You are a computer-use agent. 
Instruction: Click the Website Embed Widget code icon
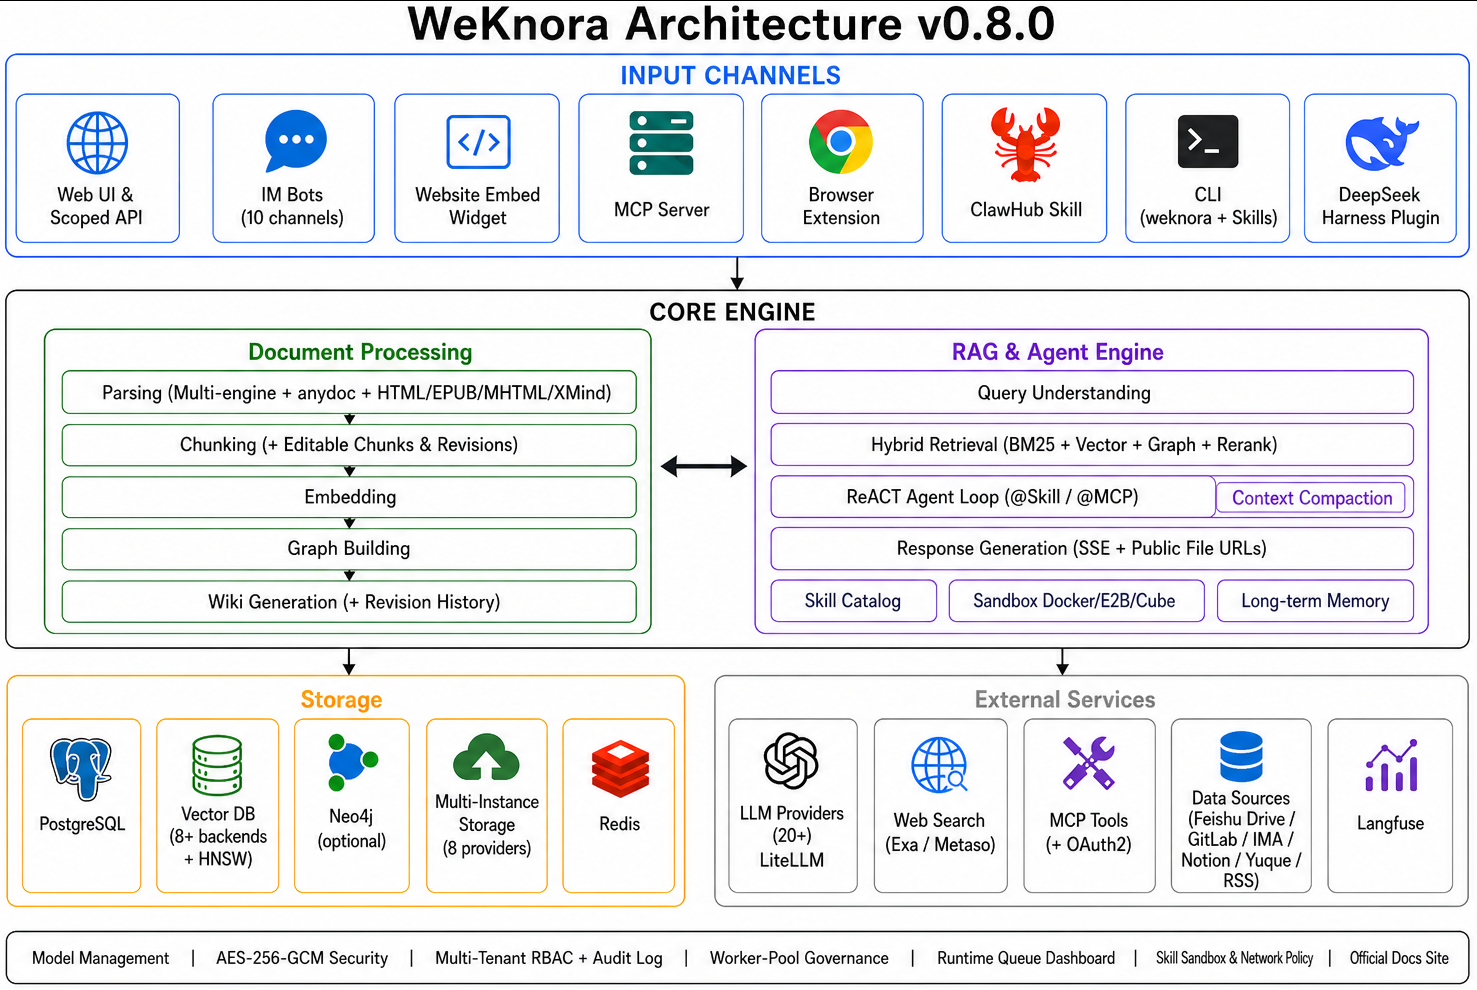479,142
